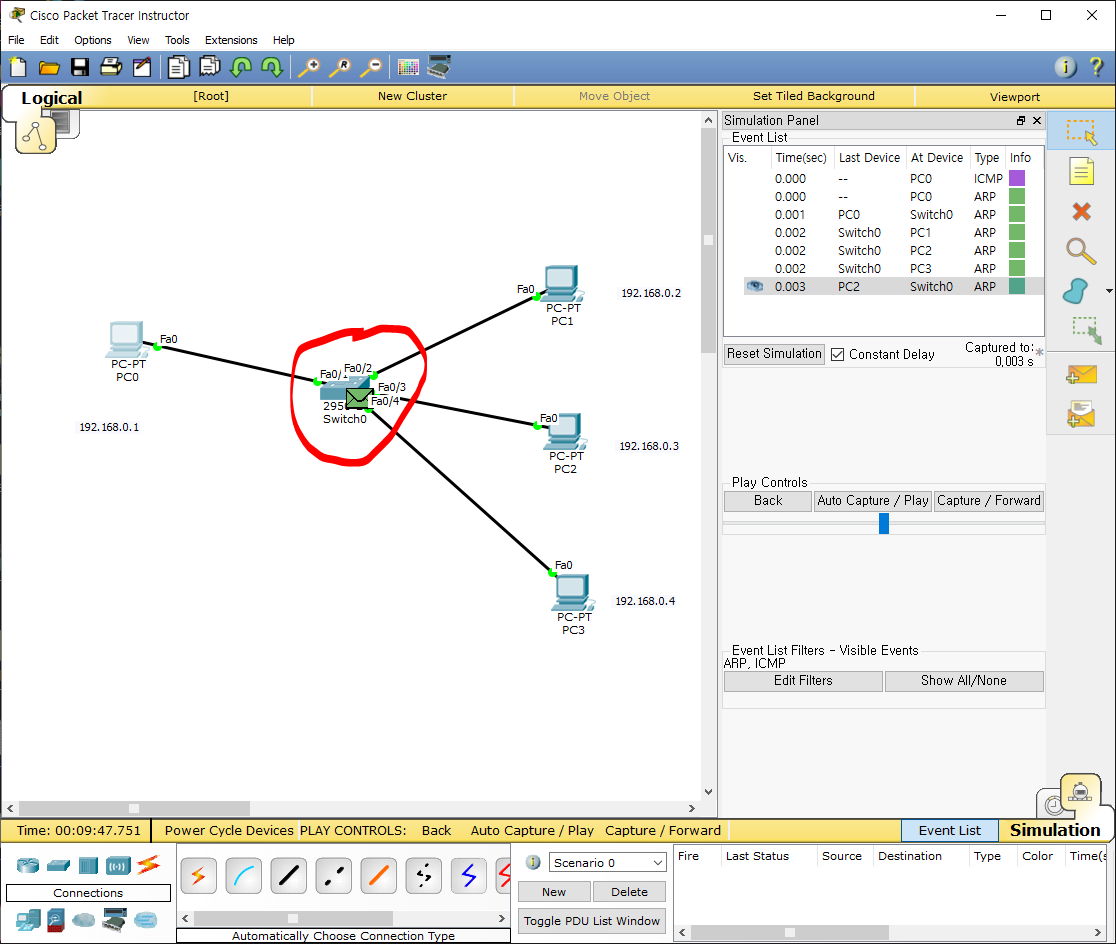Open a file with the folder icon
The height and width of the screenshot is (944, 1116).
(x=49, y=68)
